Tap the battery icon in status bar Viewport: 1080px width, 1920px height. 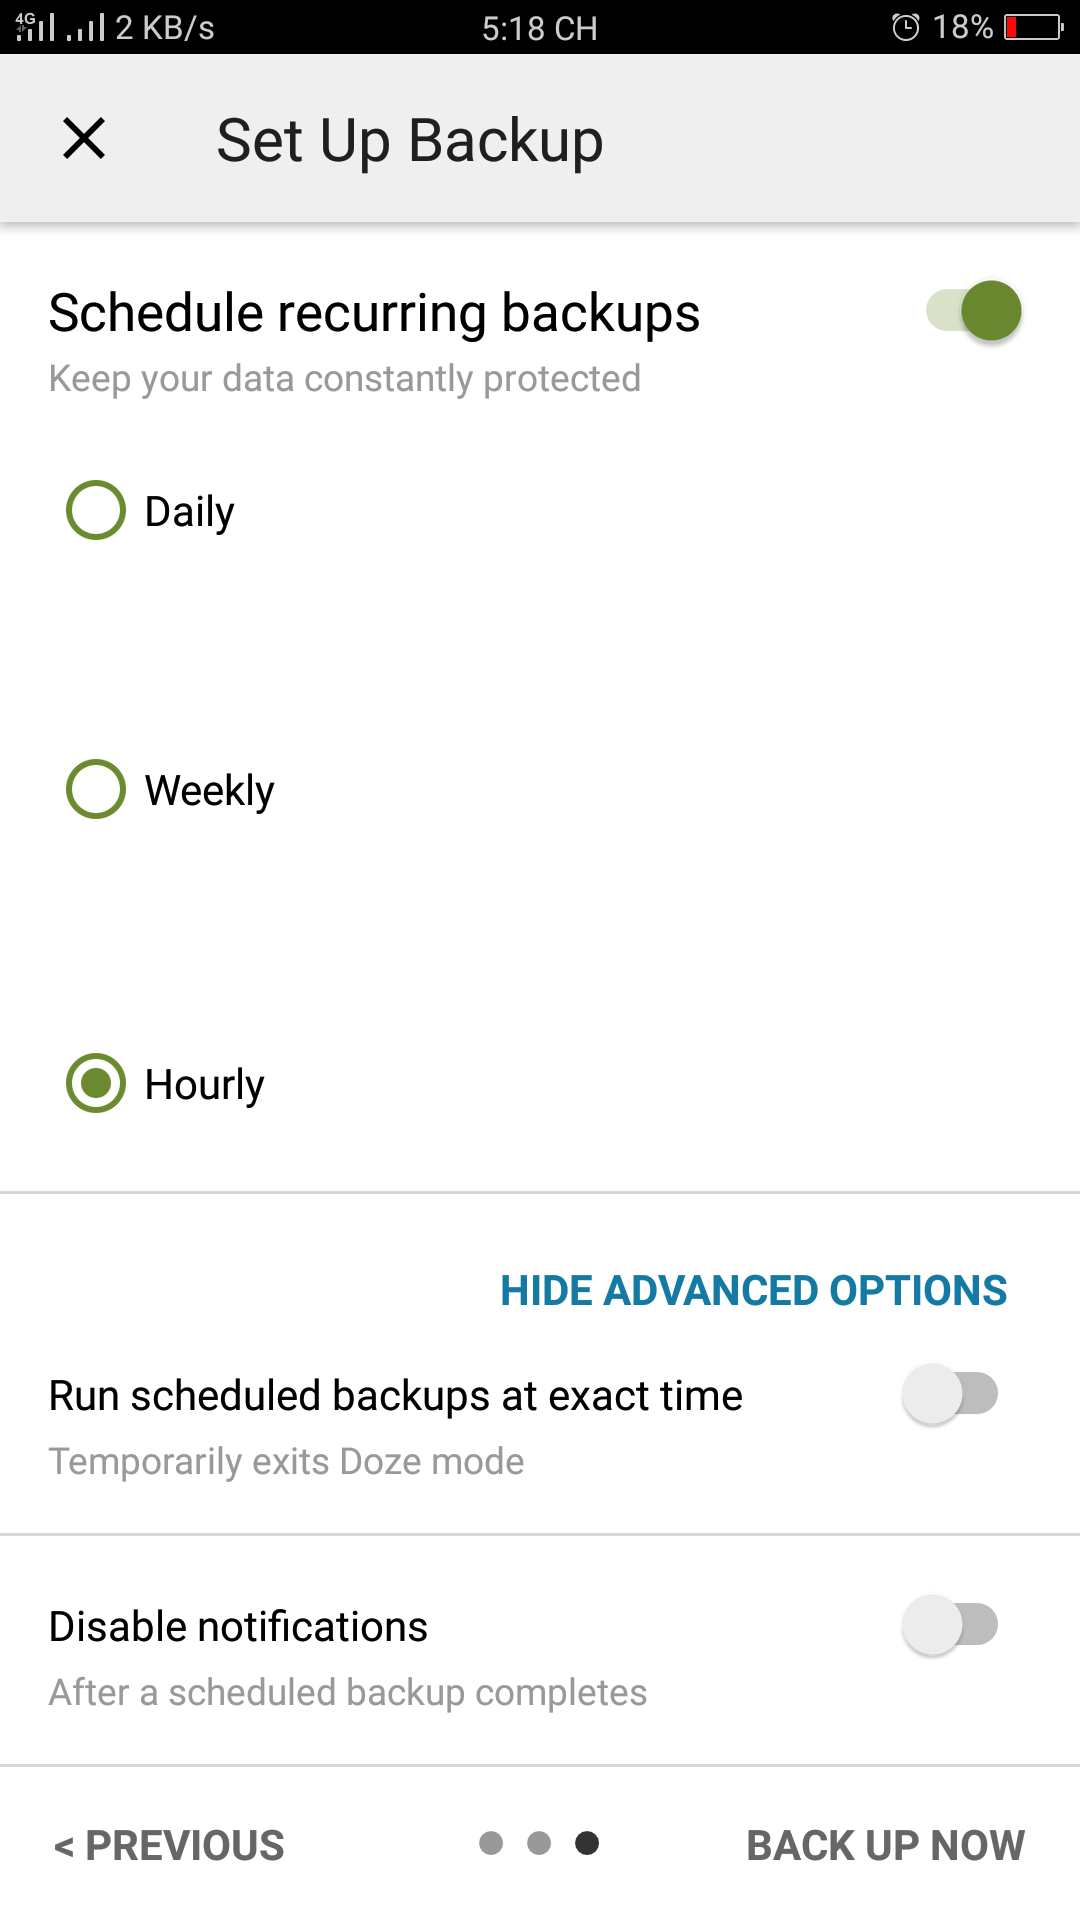tap(1034, 27)
